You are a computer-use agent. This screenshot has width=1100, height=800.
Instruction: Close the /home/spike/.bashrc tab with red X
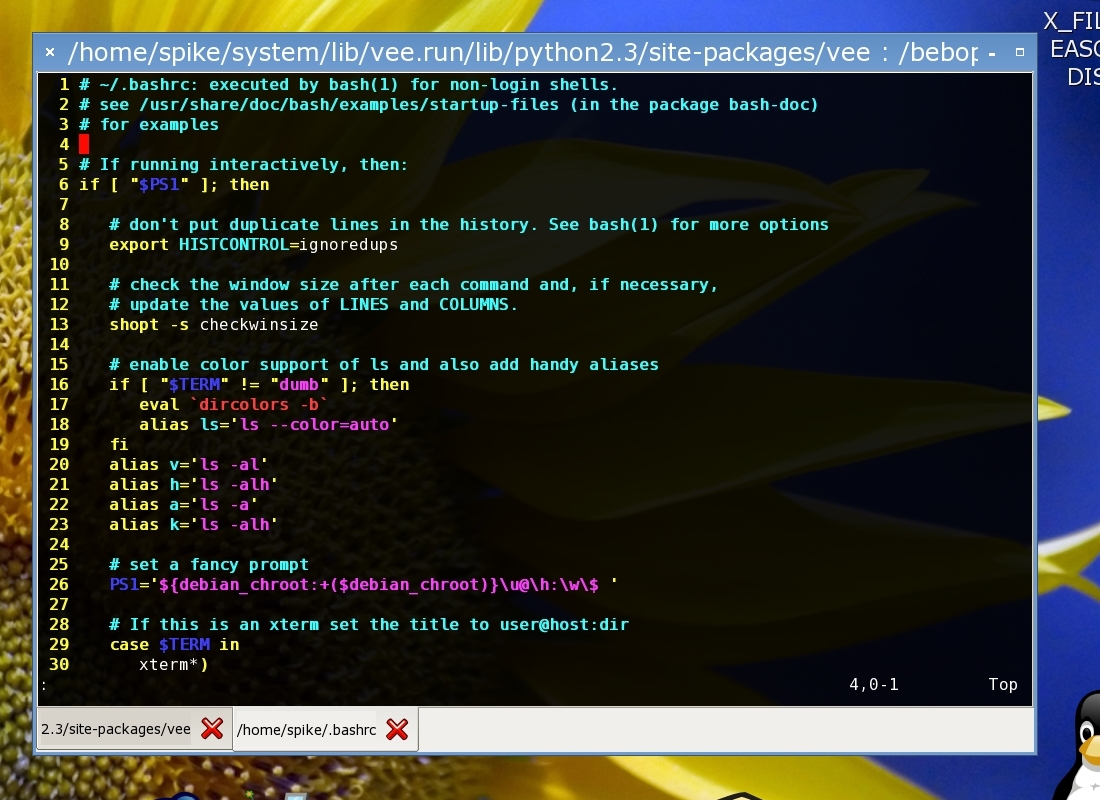pos(397,730)
